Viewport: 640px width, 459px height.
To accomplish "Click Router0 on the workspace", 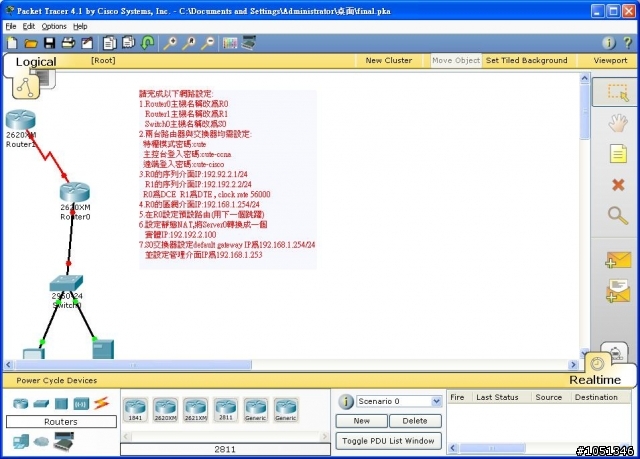I will pos(75,192).
